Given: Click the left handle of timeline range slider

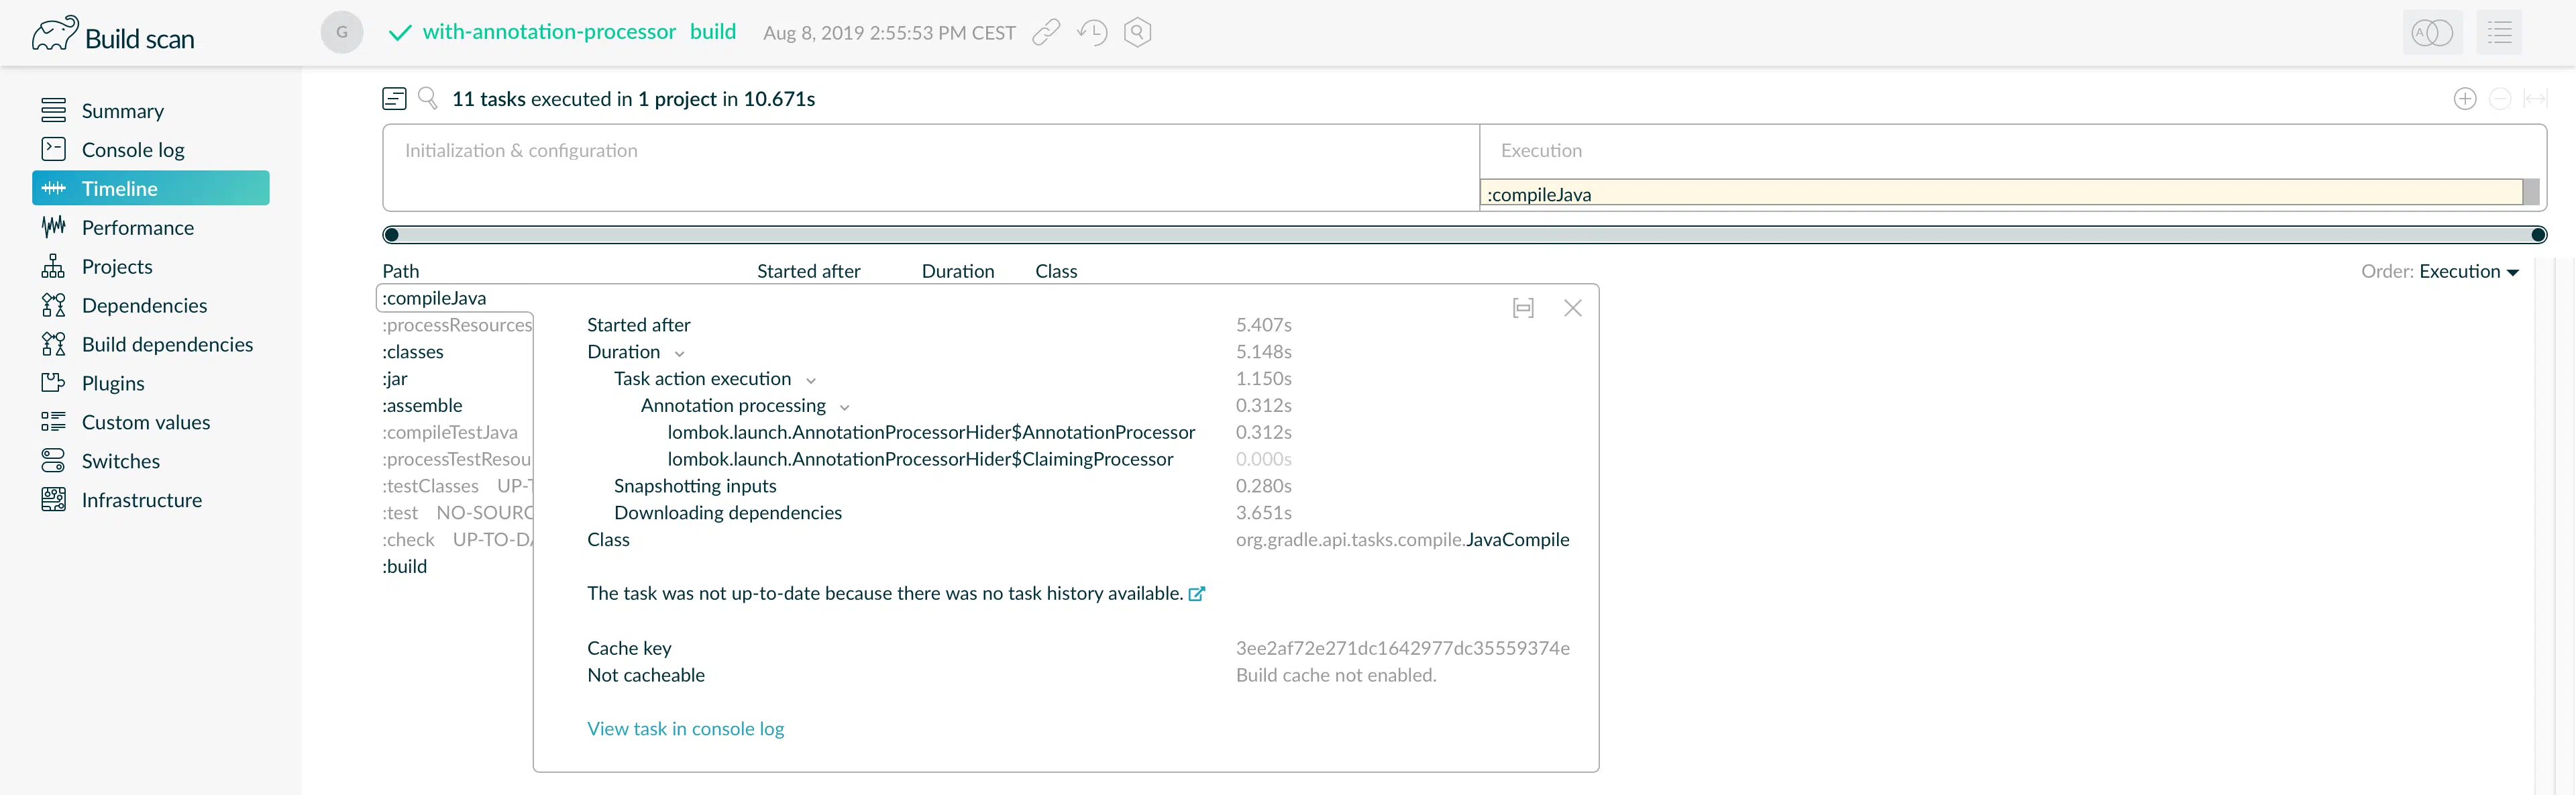Looking at the screenshot, I should (391, 235).
